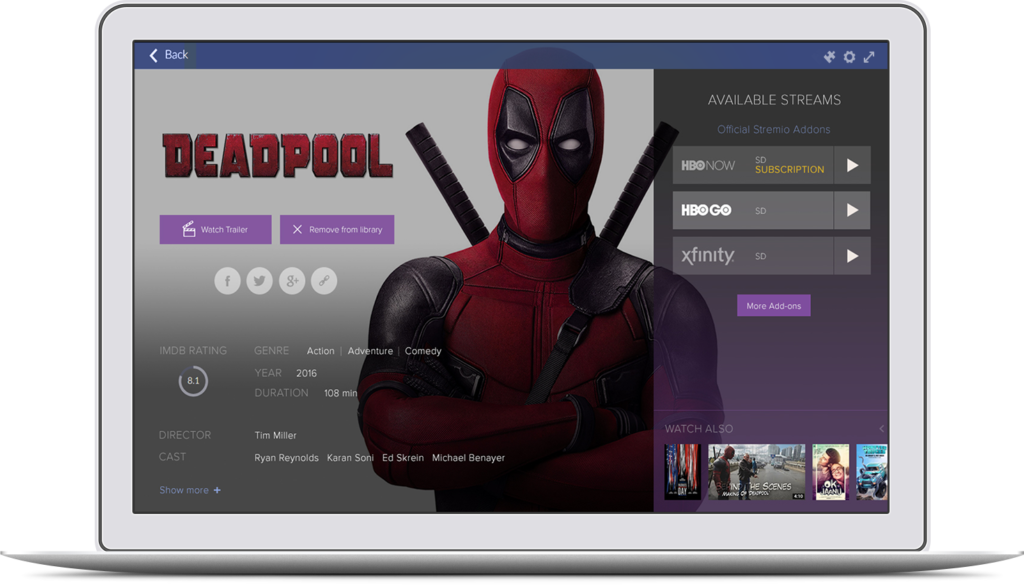1024x585 pixels.
Task: Share on Facebook
Action: pos(227,281)
